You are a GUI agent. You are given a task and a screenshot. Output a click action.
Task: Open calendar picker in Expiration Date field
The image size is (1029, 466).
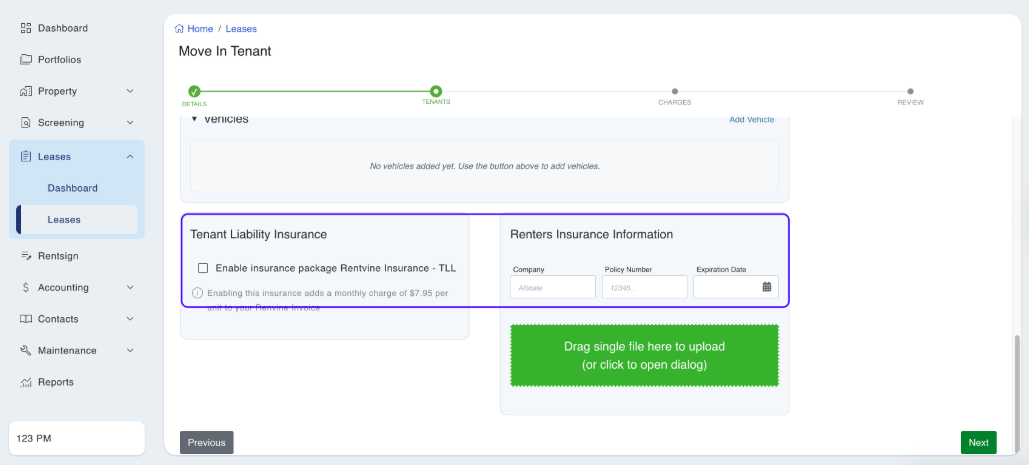(x=767, y=287)
